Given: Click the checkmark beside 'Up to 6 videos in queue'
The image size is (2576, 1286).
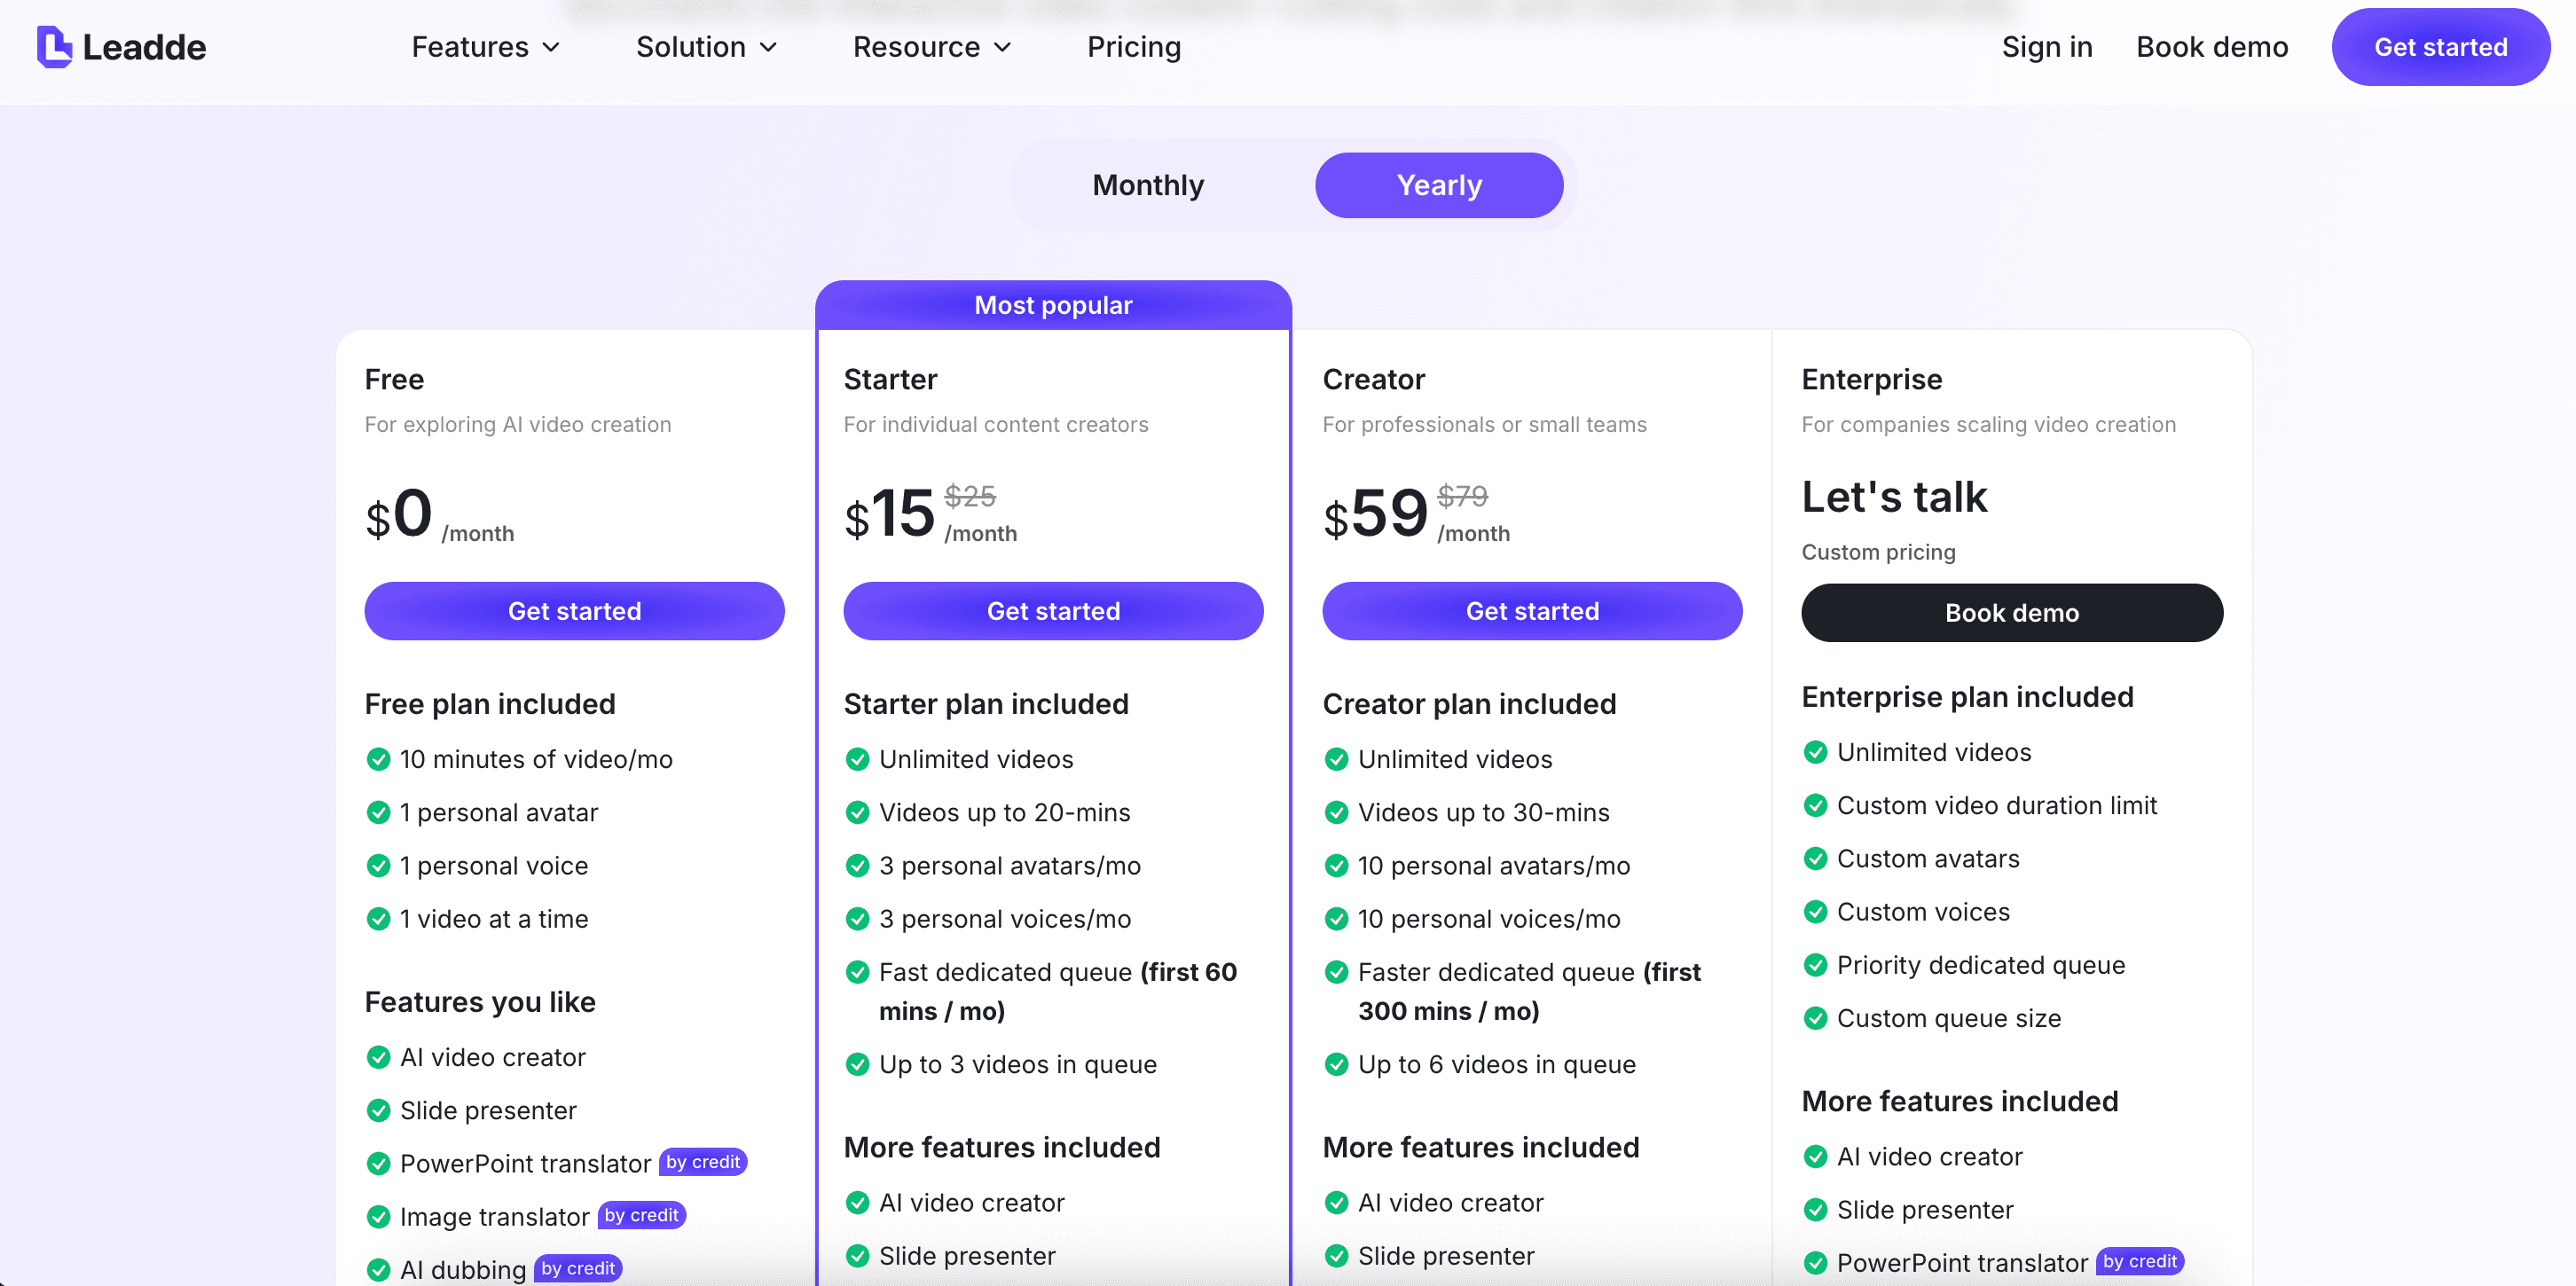Looking at the screenshot, I should [1336, 1064].
